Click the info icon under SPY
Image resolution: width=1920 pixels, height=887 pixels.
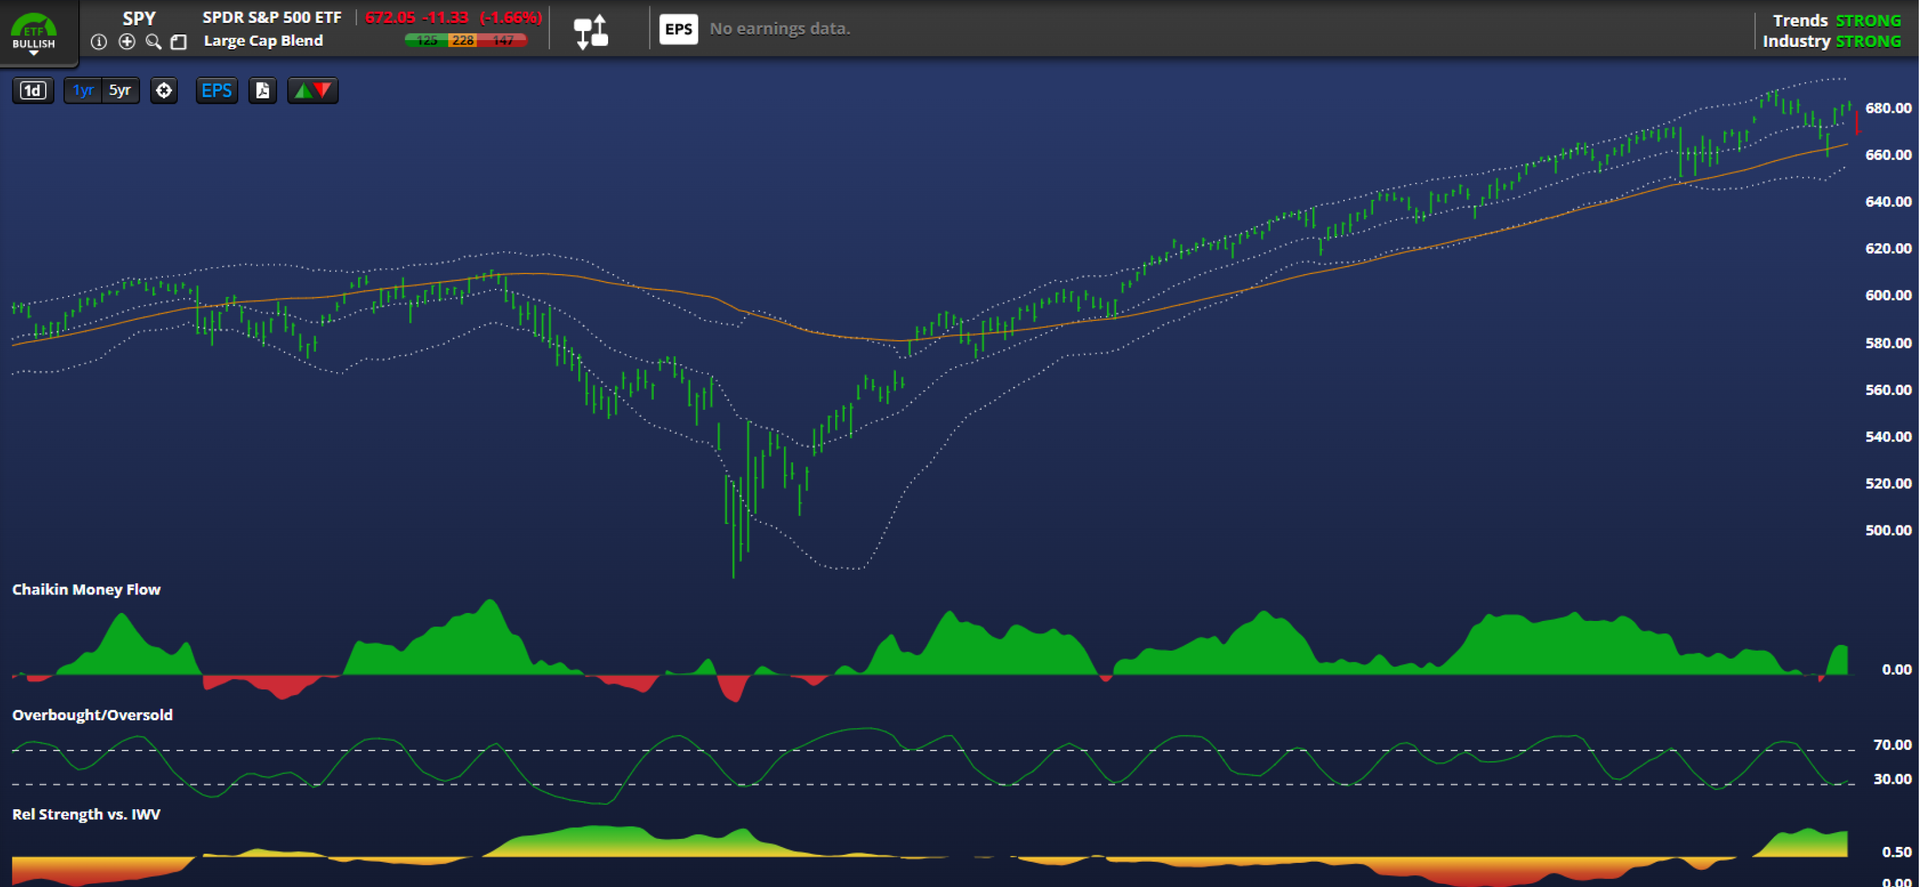(99, 42)
